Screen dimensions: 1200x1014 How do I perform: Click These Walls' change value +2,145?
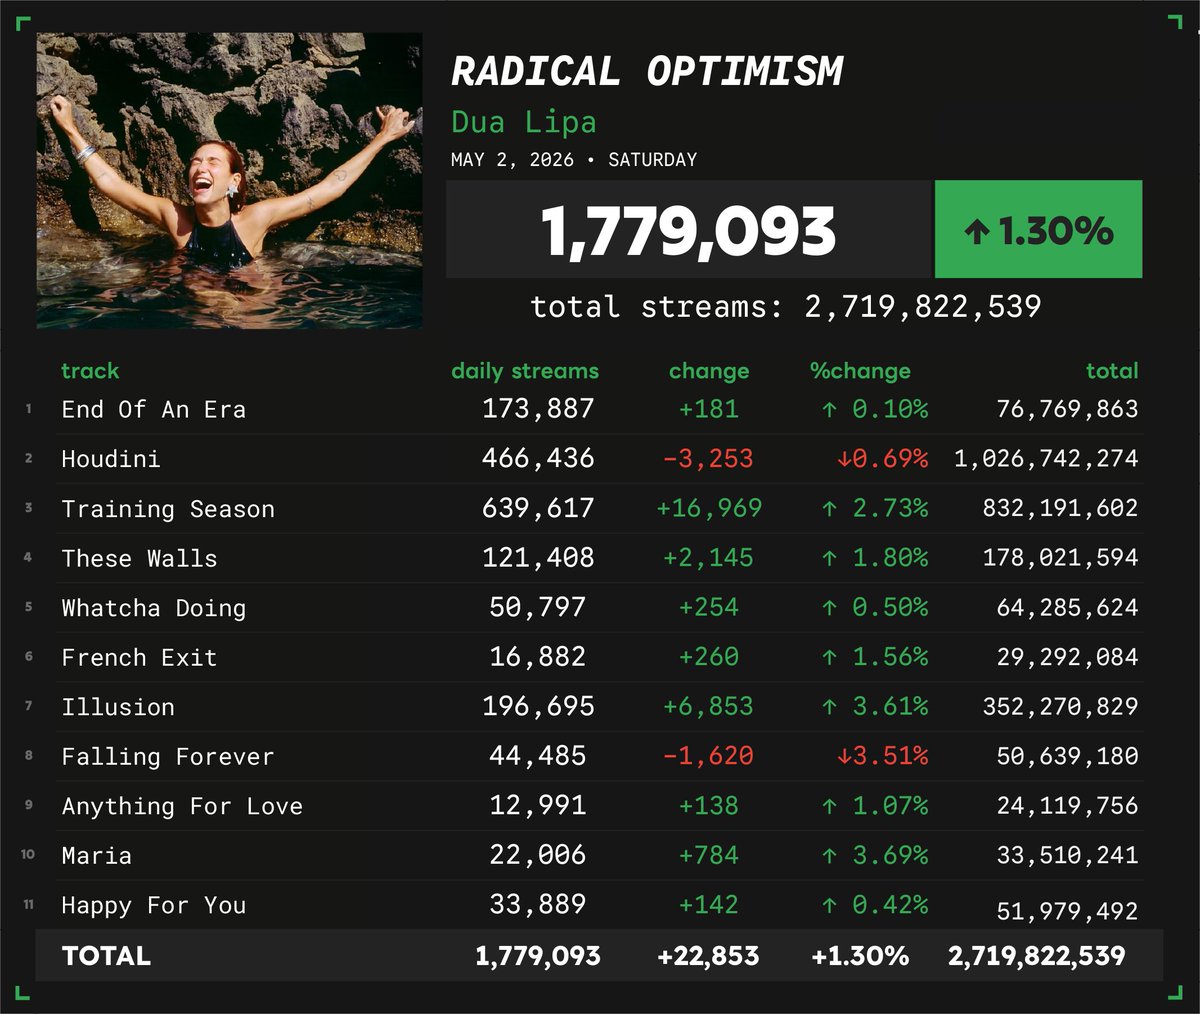click(x=709, y=558)
